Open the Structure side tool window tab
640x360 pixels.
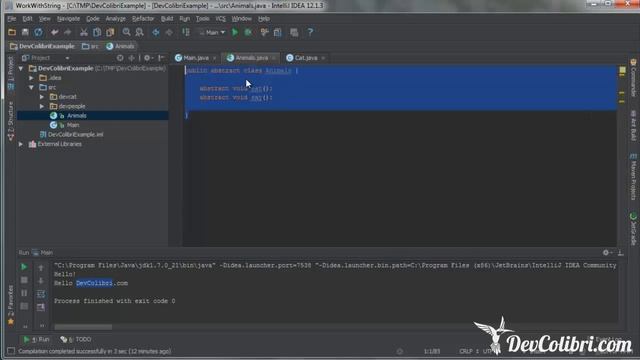click(x=11, y=121)
